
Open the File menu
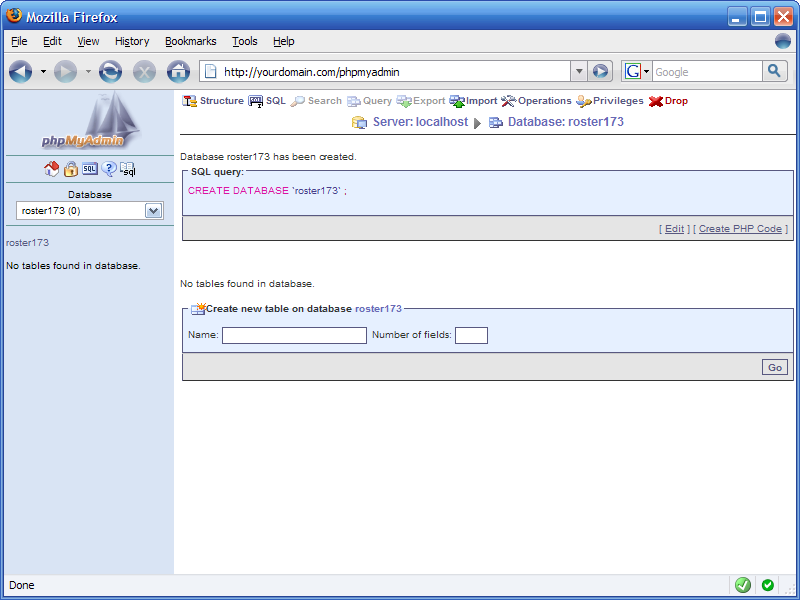[x=19, y=41]
